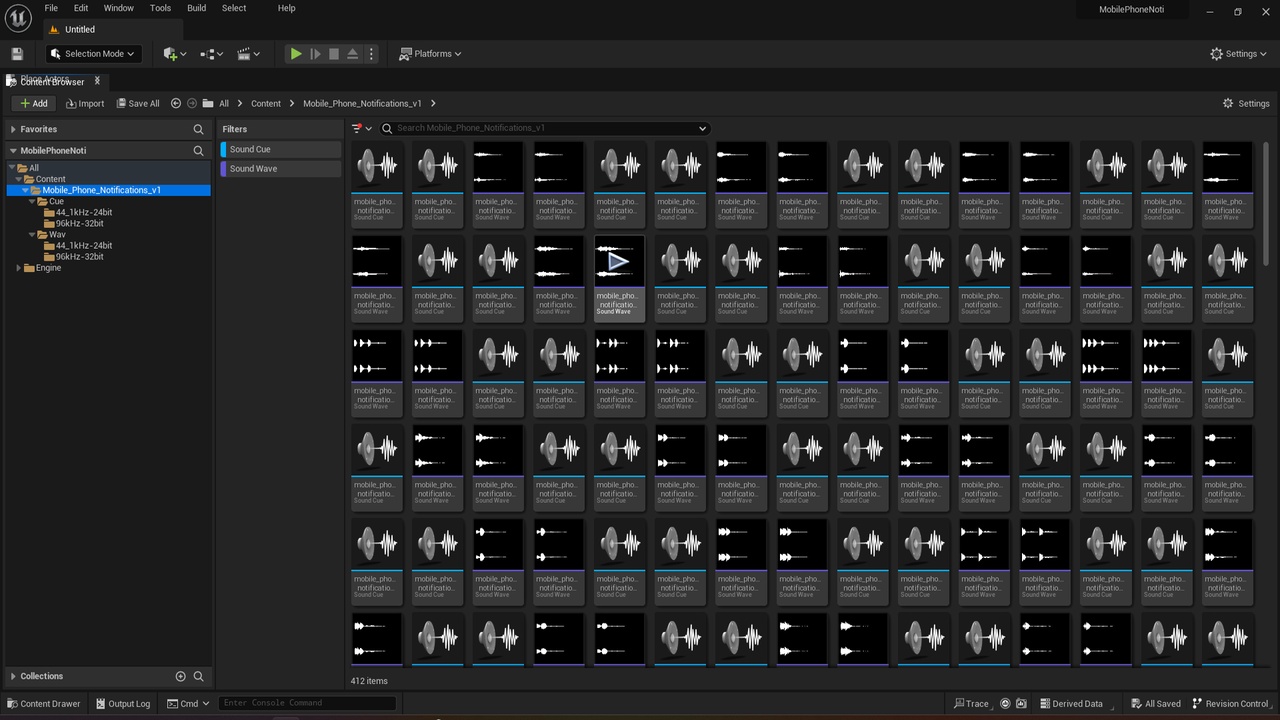Click the save level floppy disk icon
The width and height of the screenshot is (1280, 720).
pyautogui.click(x=17, y=54)
